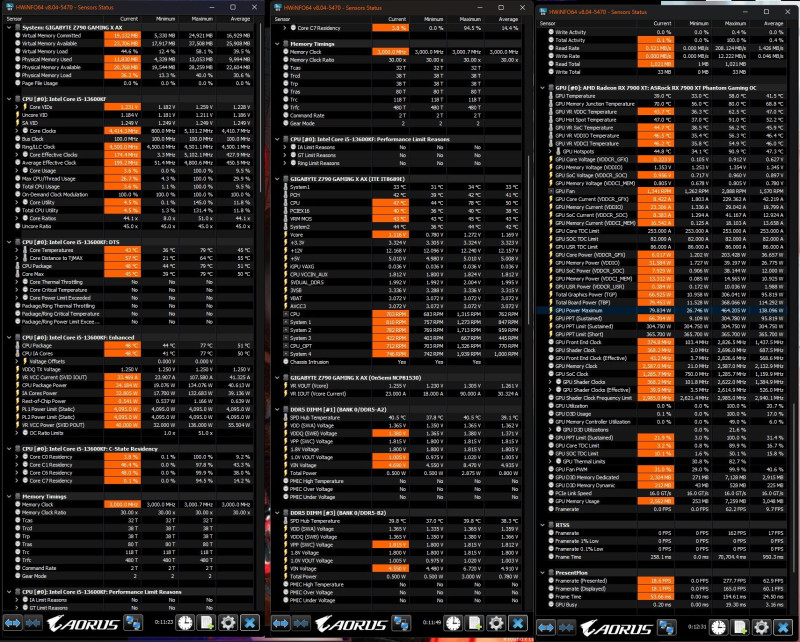Viewport: 800px width, 642px height.
Task: Reset min/max clock icon in right window
Action: (718, 628)
